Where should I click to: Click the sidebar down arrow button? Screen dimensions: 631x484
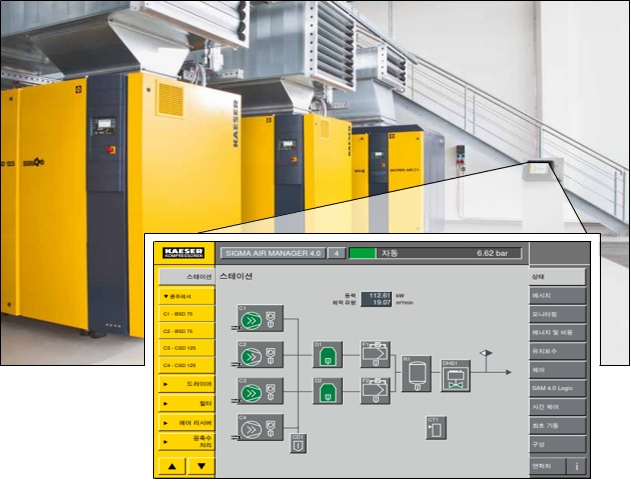tap(201, 466)
